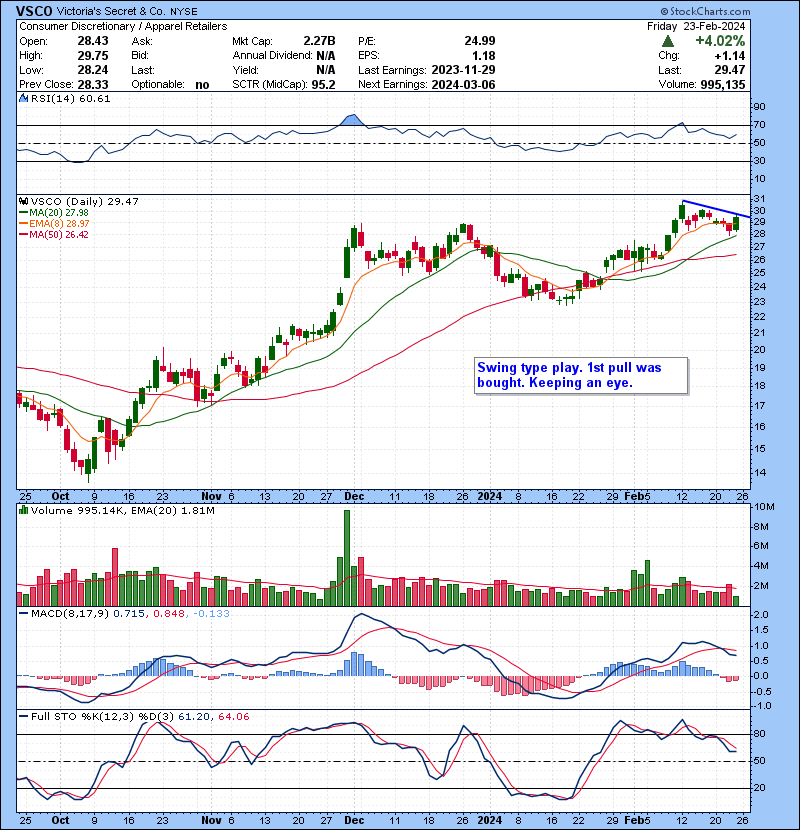This screenshot has width=800, height=830.
Task: Click the Low value 28.24
Action: coord(93,70)
